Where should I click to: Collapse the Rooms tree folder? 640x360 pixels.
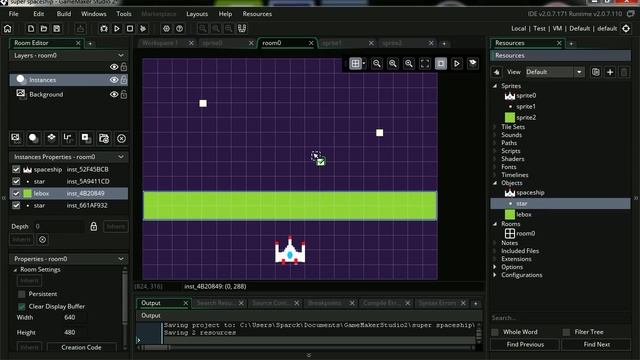pos(495,224)
